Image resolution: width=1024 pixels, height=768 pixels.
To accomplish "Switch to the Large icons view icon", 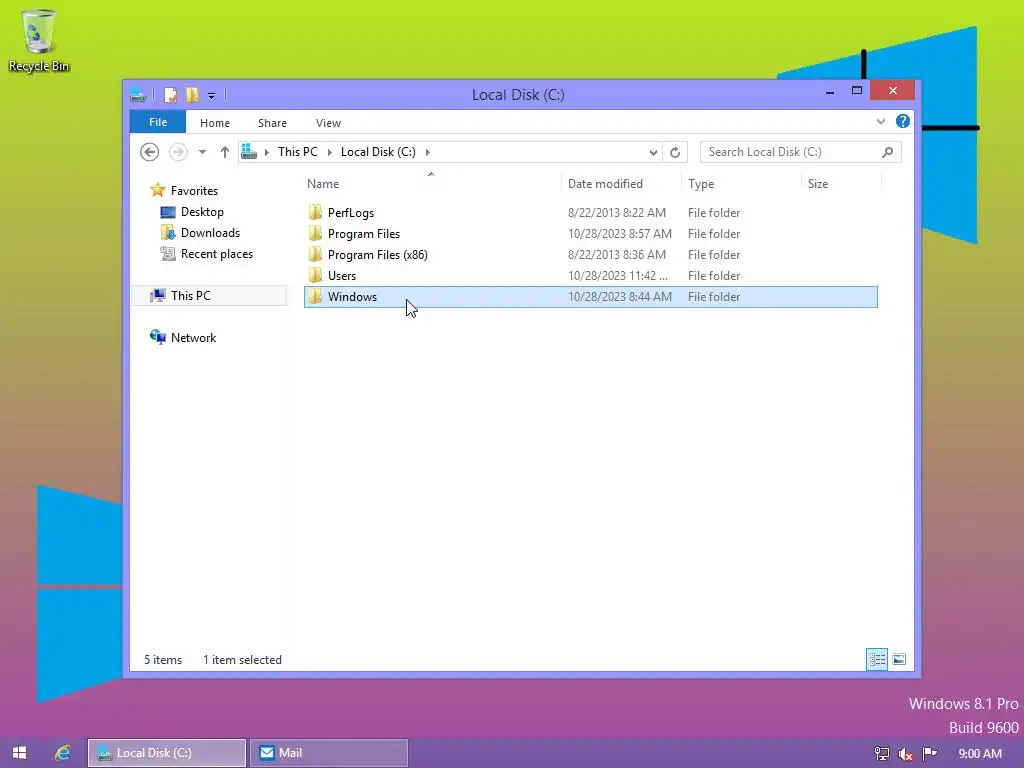I will [x=899, y=660].
